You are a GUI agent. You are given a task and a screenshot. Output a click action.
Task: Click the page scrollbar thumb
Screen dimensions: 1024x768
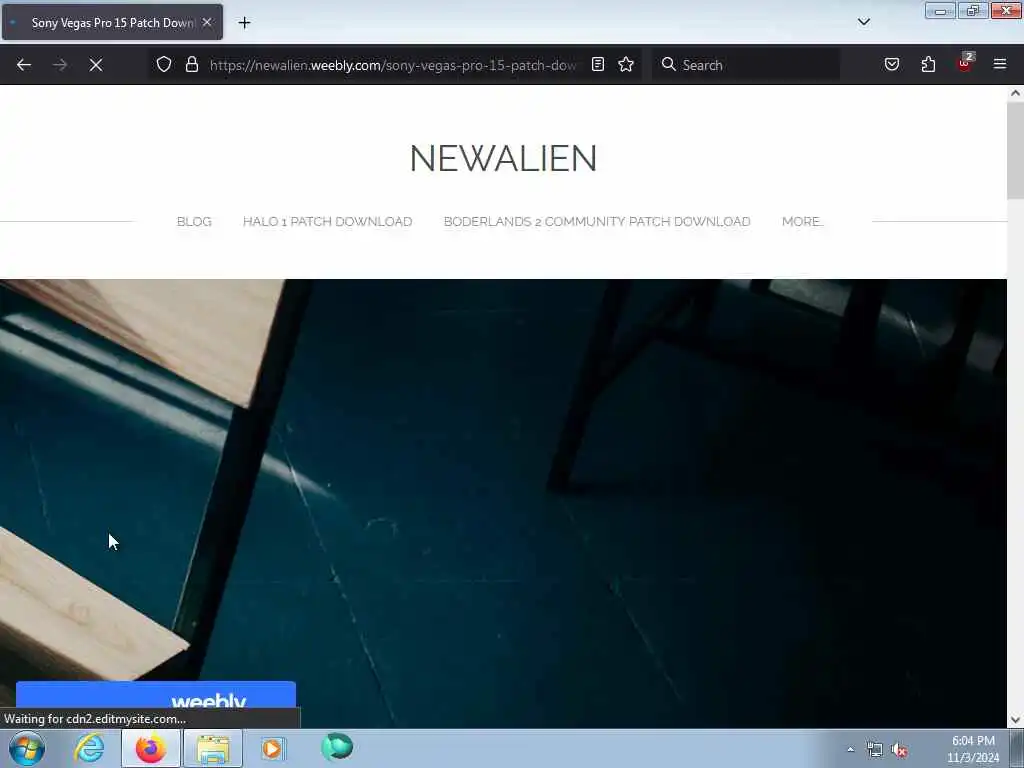click(x=1015, y=150)
